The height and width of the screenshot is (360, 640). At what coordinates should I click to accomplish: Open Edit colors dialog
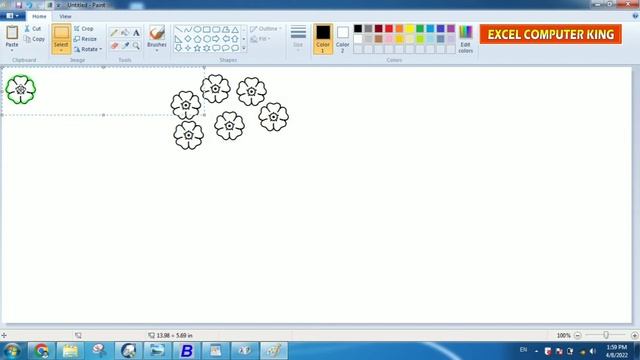465,39
